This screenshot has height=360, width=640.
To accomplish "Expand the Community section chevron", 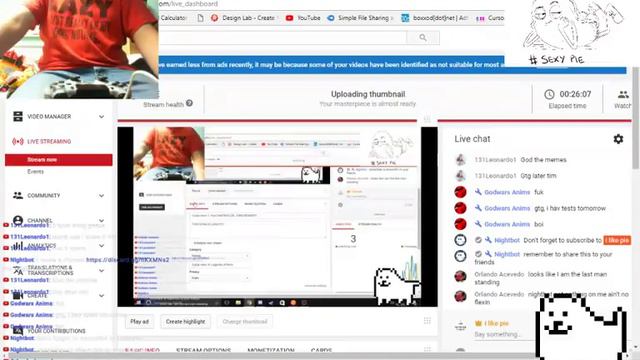I will point(101,196).
